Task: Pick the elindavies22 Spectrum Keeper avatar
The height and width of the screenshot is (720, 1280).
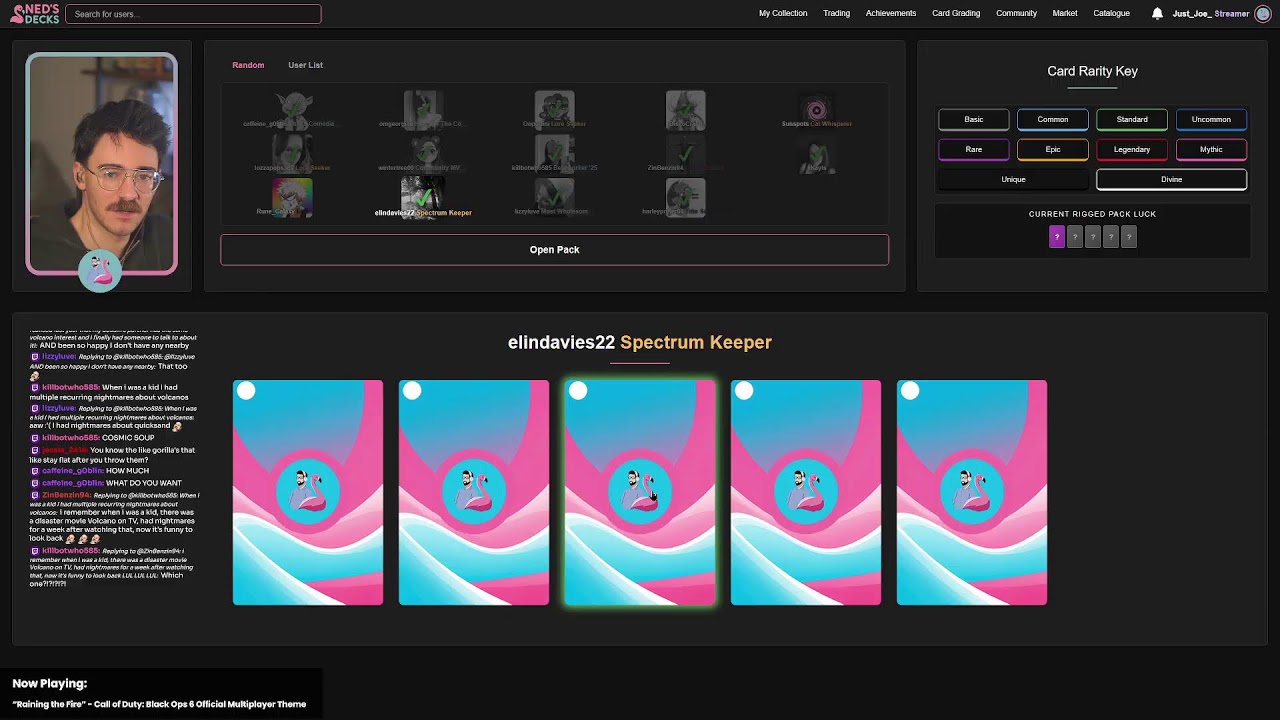Action: (423, 196)
